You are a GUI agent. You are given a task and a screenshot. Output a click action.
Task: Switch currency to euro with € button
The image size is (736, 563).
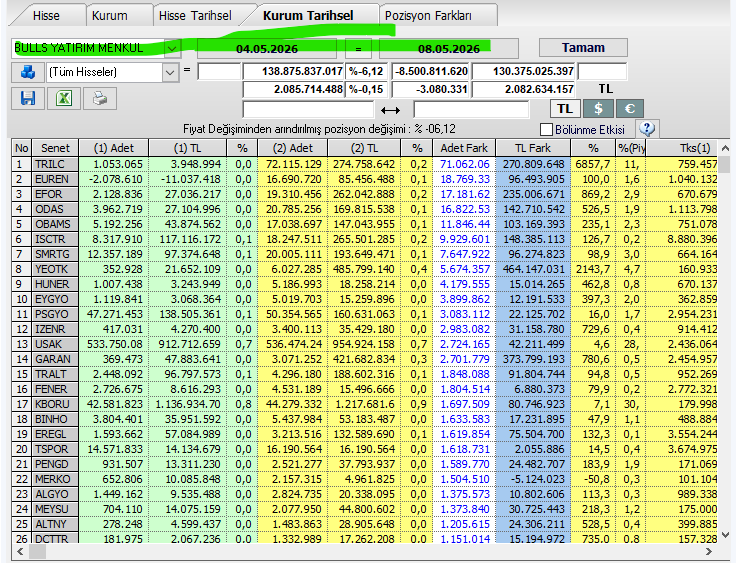point(629,109)
